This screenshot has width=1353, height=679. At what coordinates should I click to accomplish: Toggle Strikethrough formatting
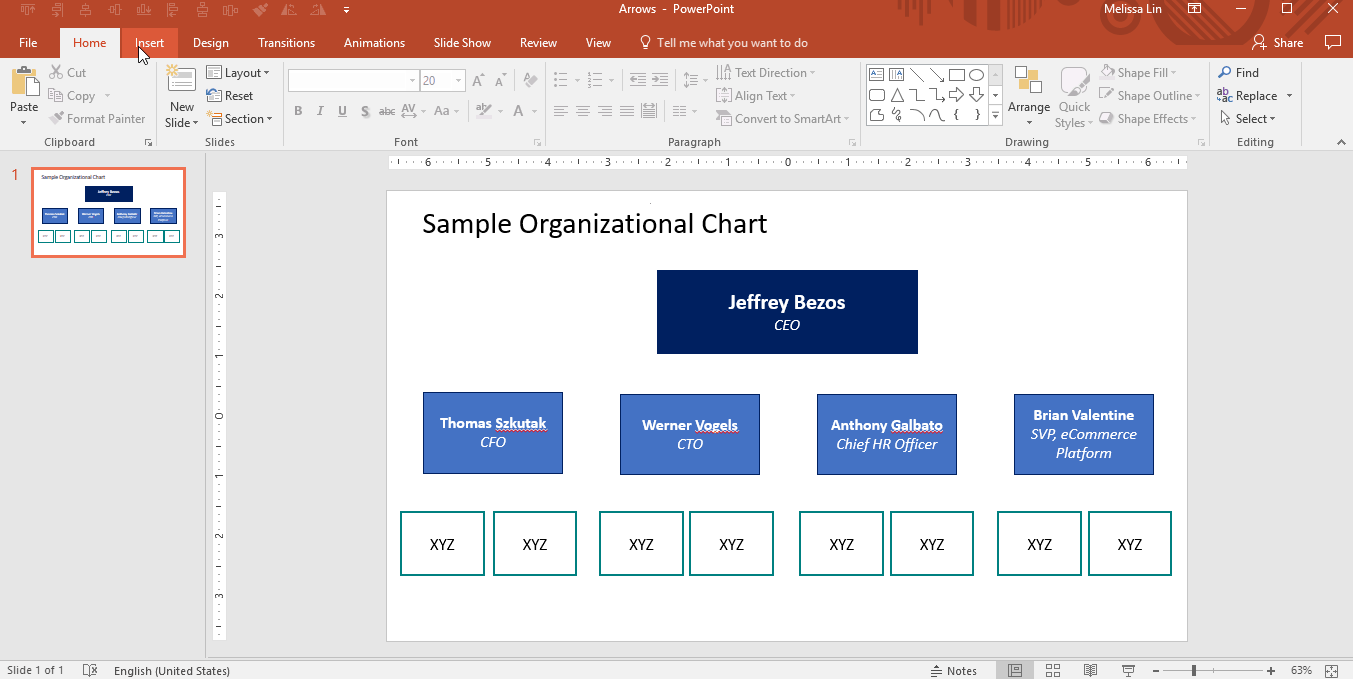coord(387,111)
